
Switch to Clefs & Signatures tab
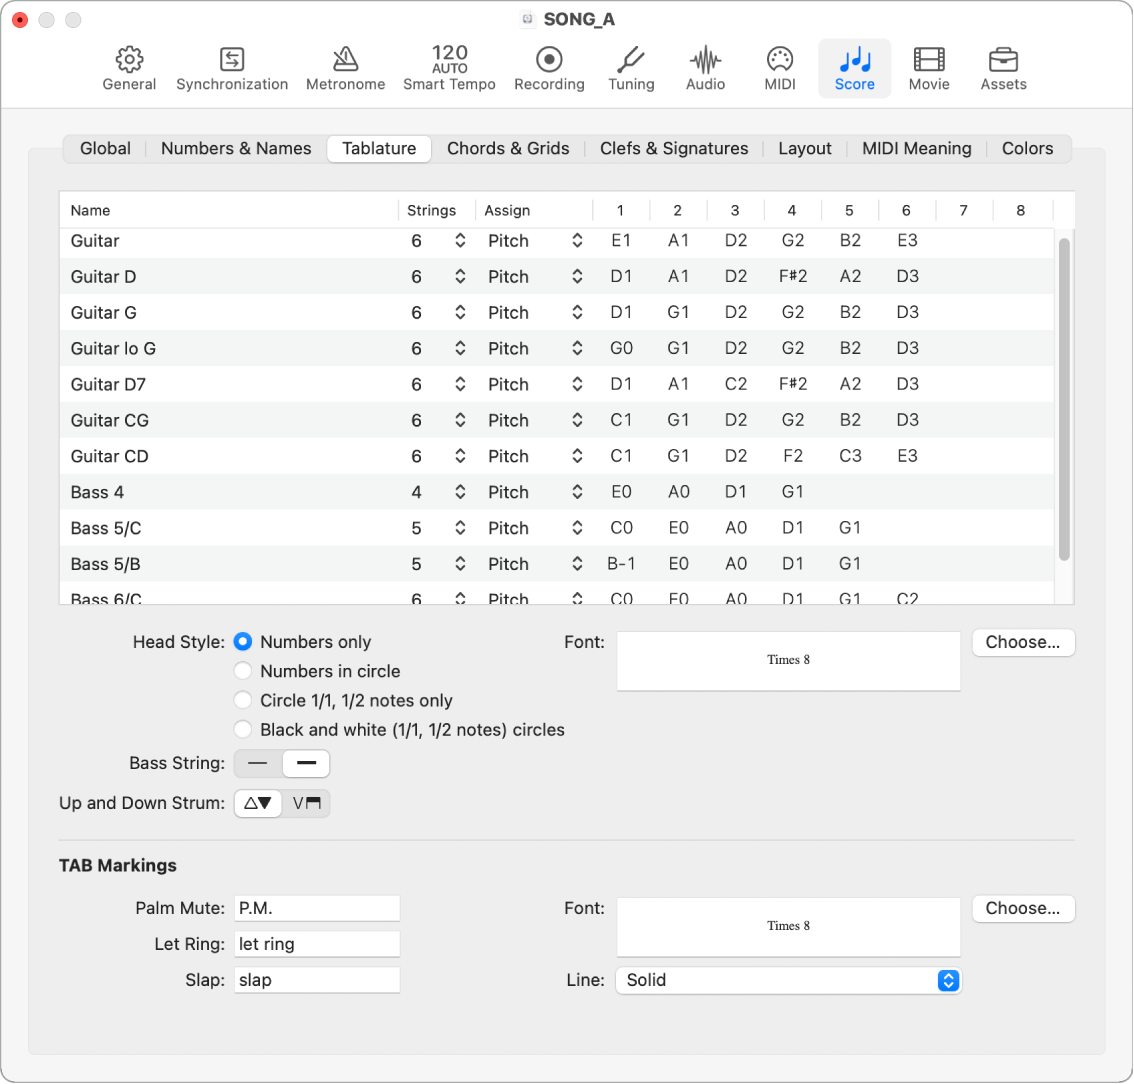click(674, 149)
